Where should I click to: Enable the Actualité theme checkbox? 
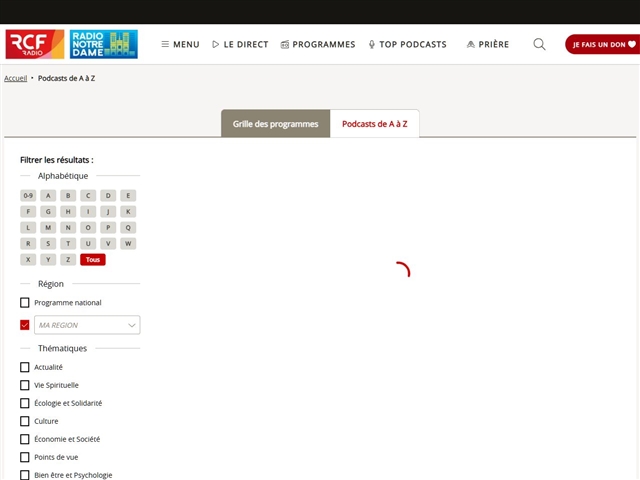click(25, 367)
